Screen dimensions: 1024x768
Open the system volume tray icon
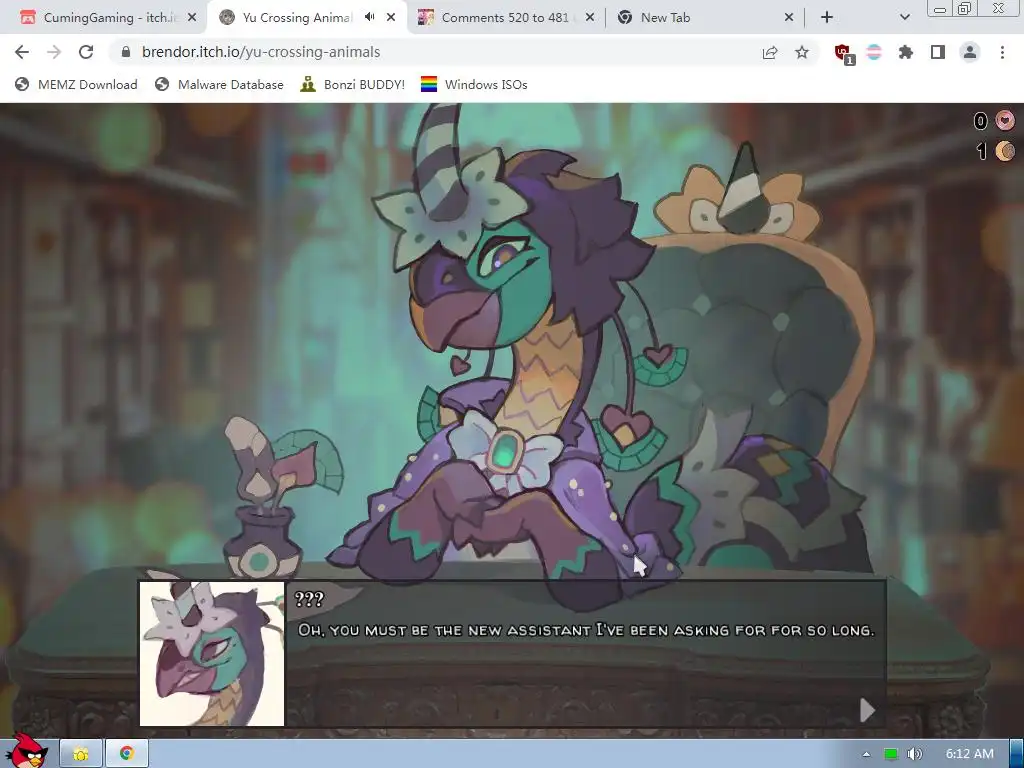point(915,754)
